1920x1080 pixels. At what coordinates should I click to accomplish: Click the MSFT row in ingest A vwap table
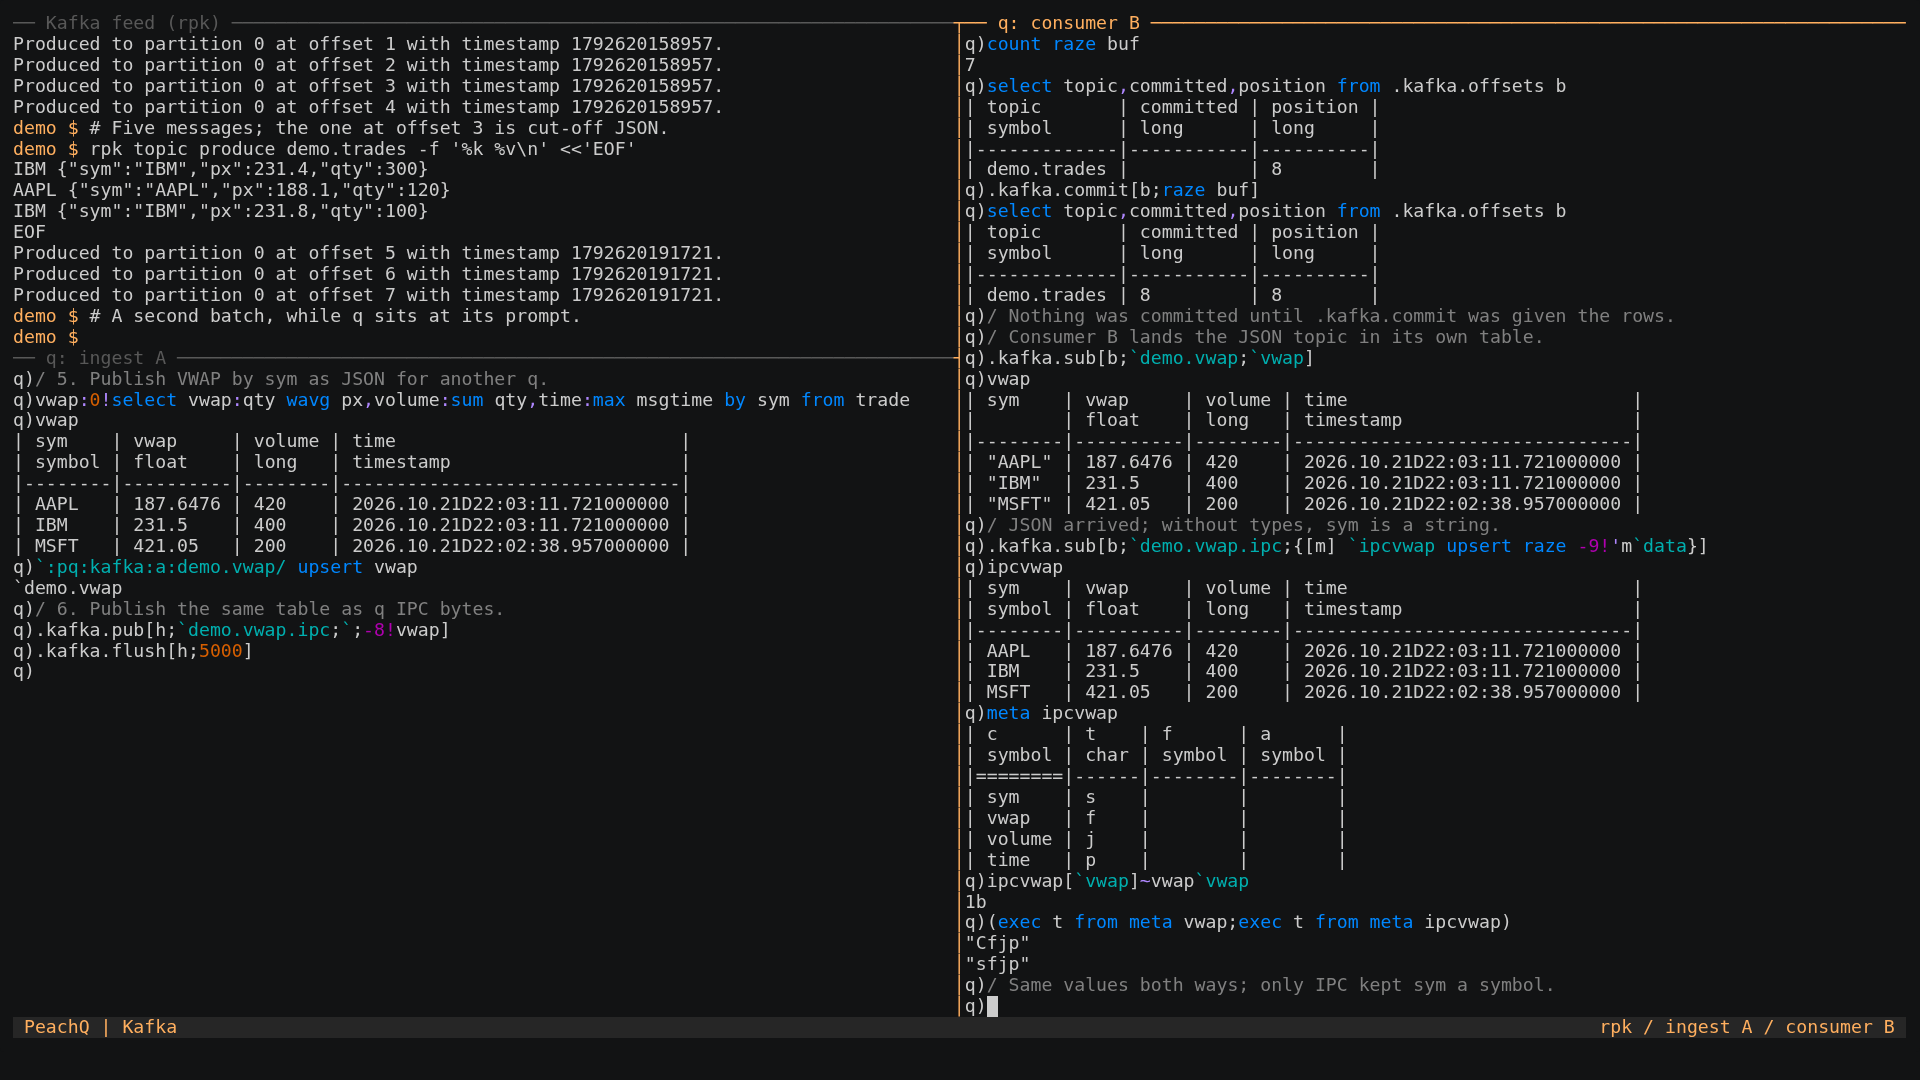[352, 546]
